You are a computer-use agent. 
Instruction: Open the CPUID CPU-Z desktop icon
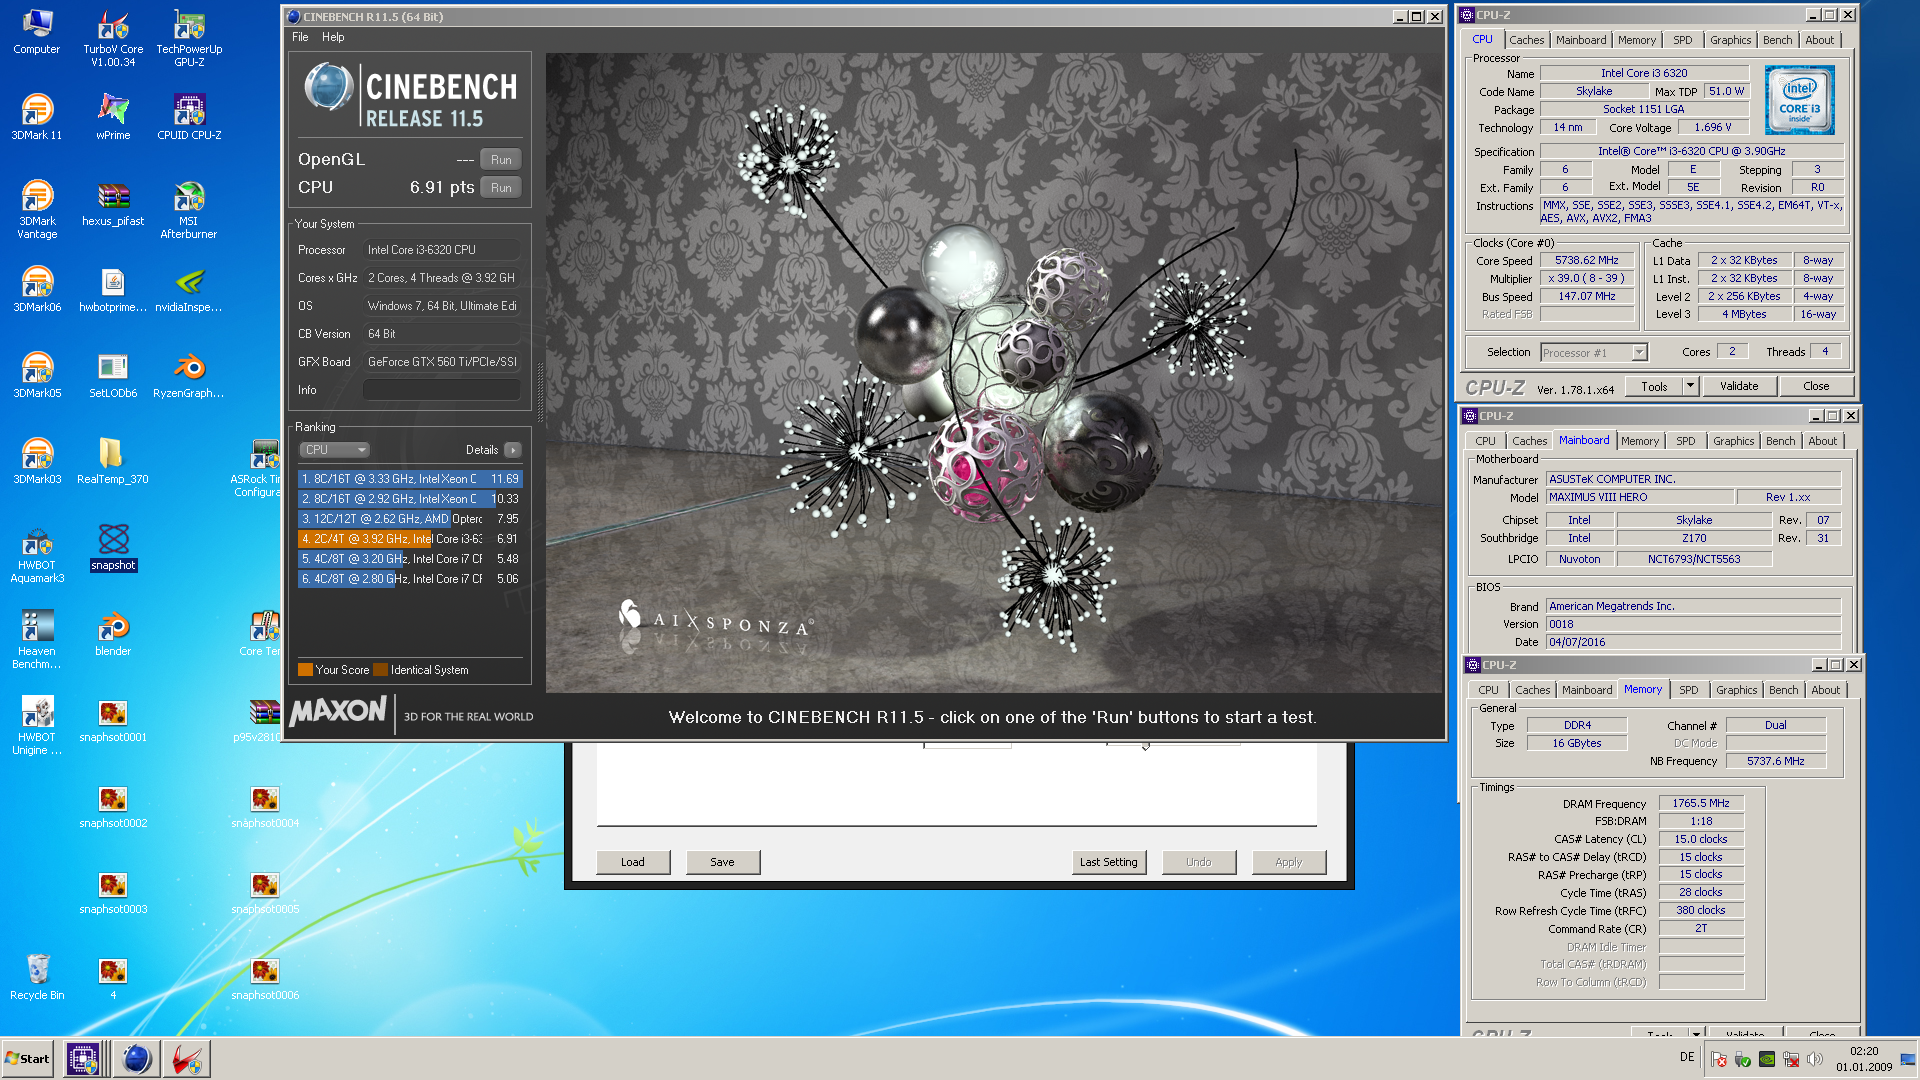(x=189, y=117)
